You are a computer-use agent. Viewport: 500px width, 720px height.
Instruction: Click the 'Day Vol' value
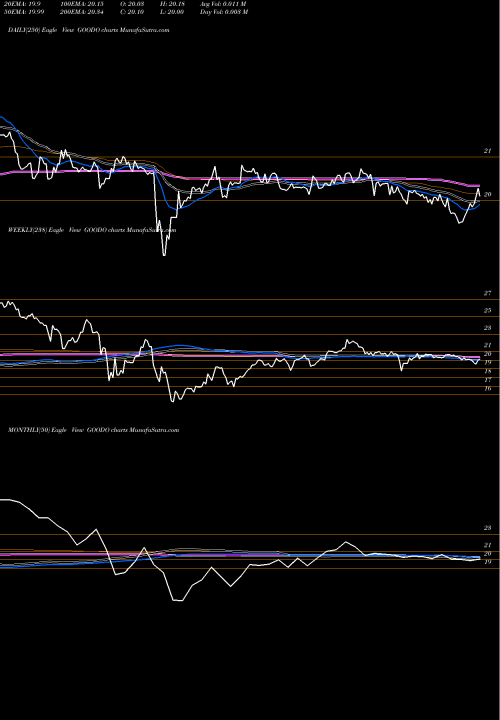(x=224, y=12)
